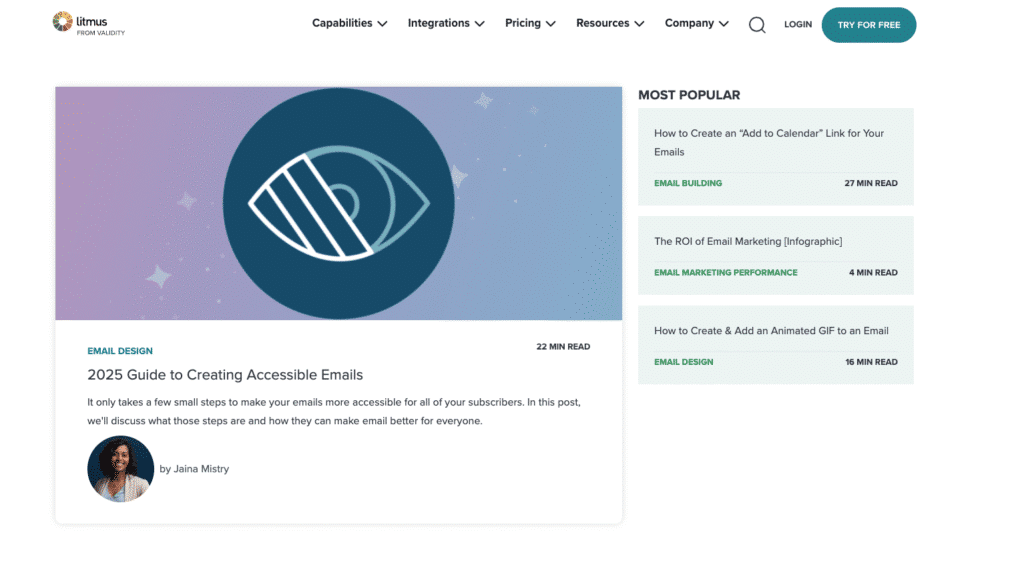Screen dimensions: 1024x563
Task: Open the search magnifier icon
Action: point(757,25)
